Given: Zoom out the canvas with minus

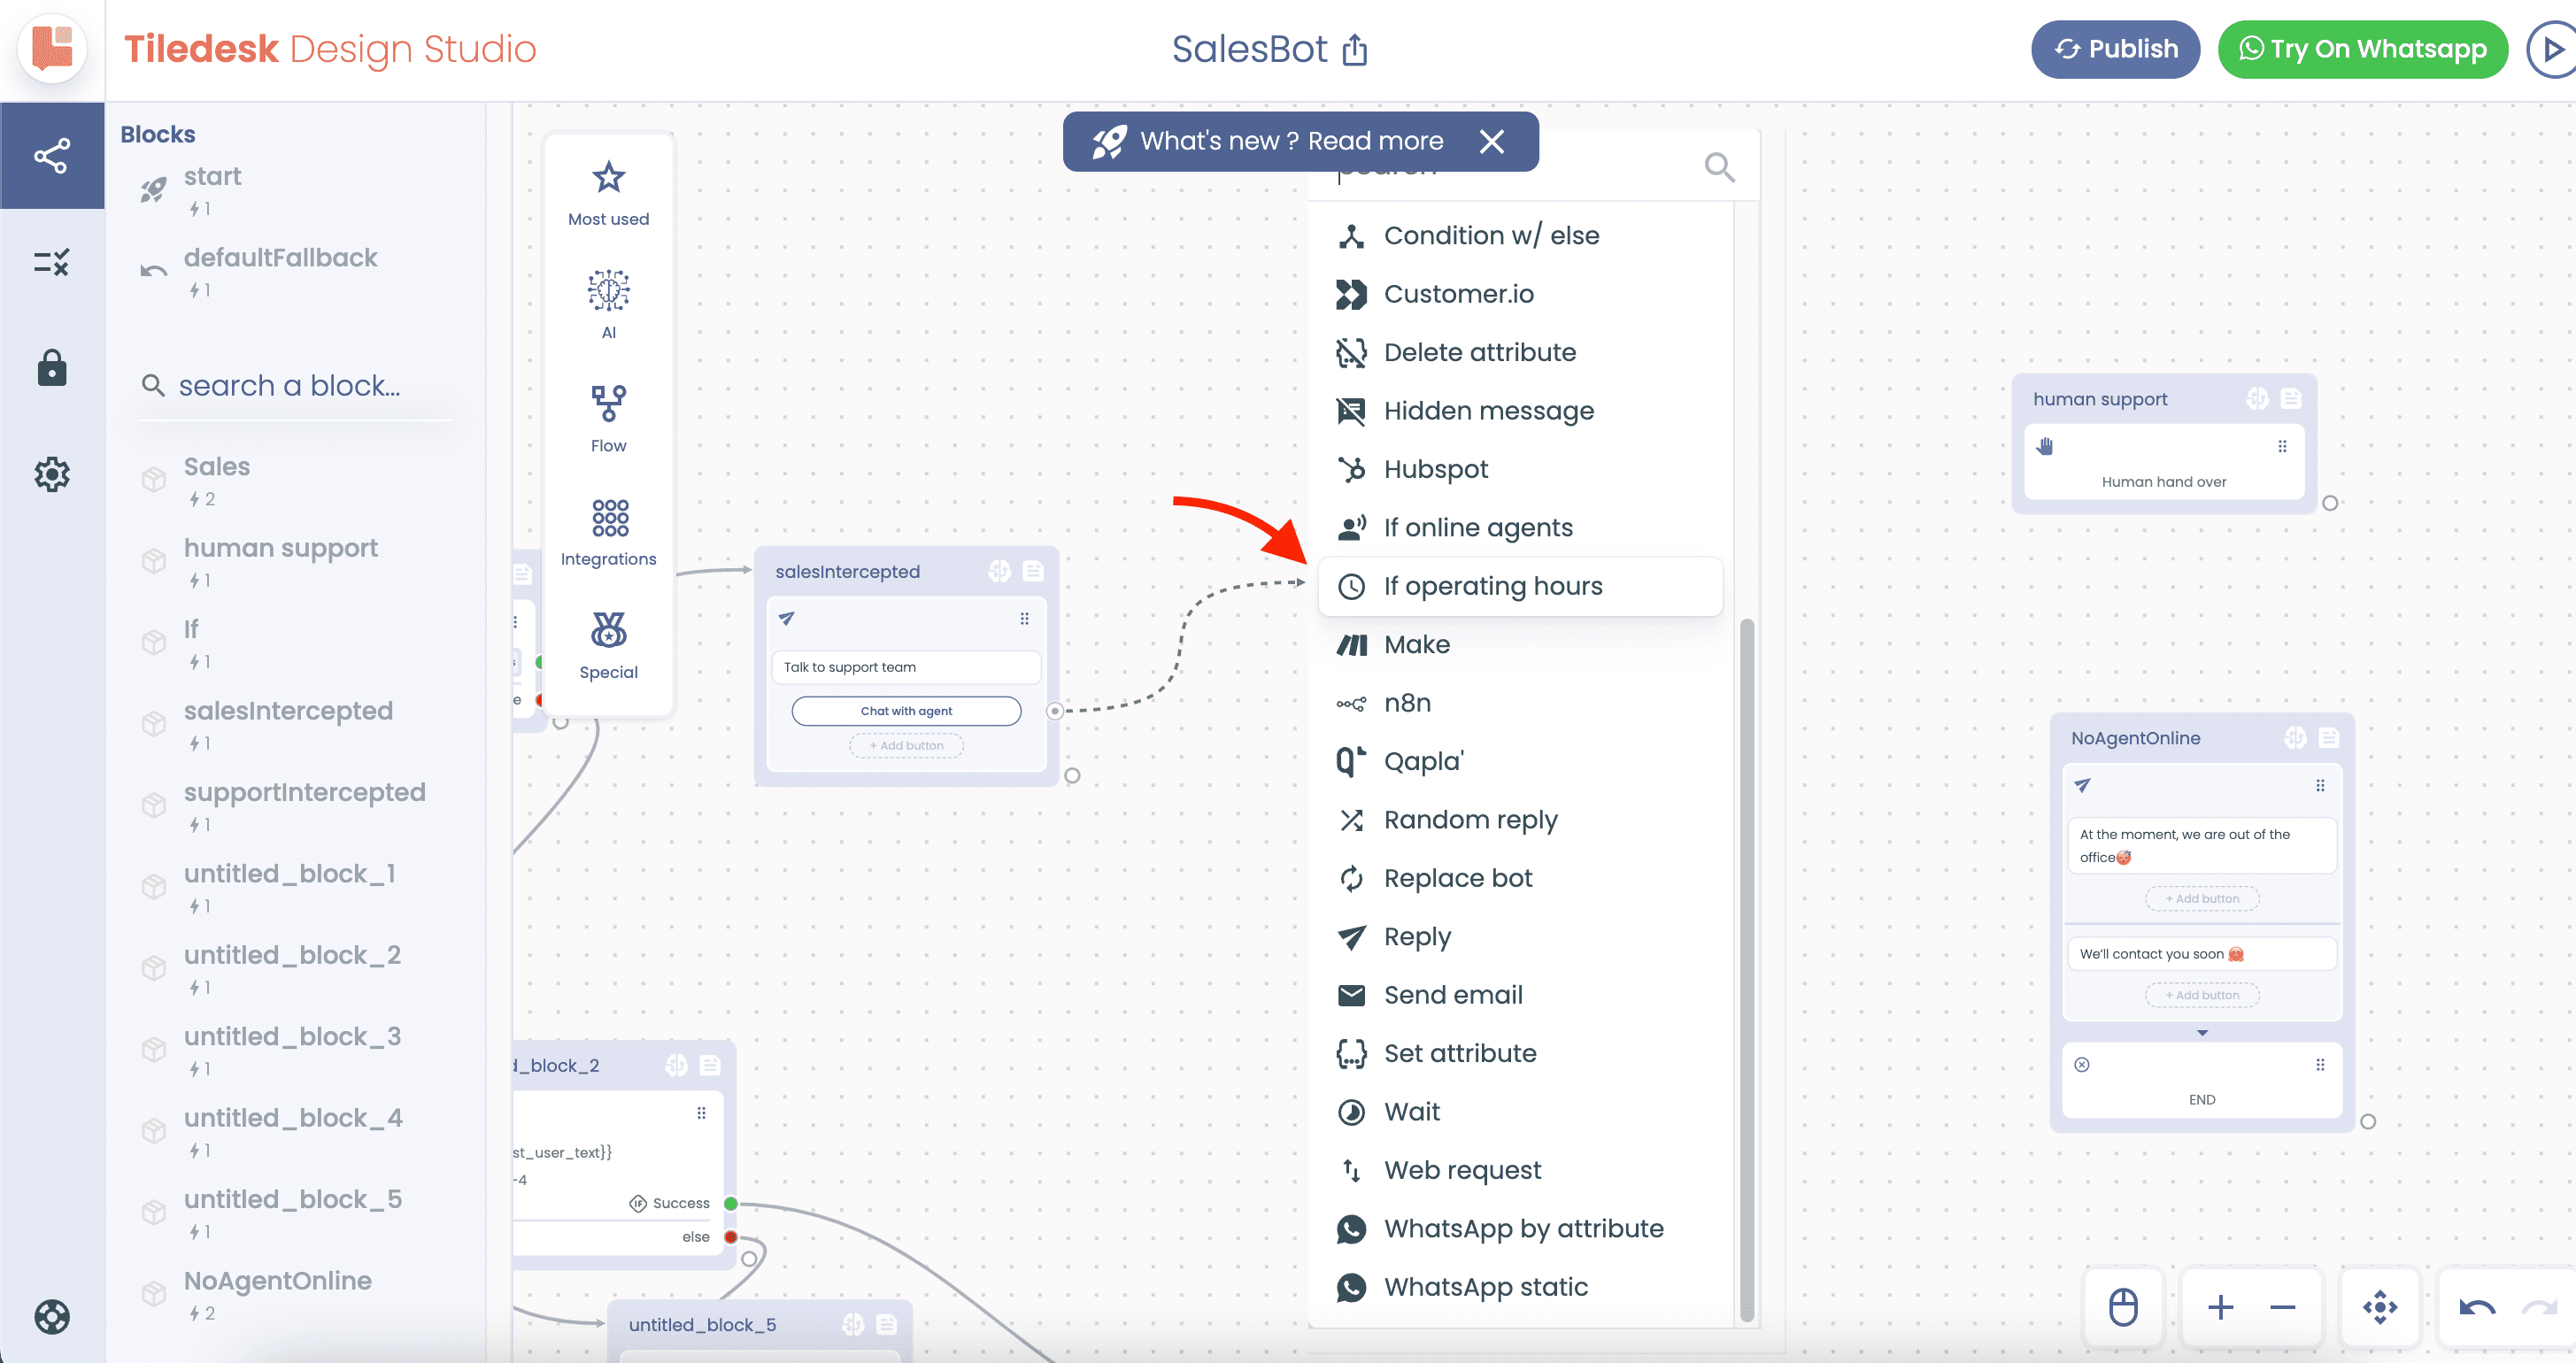Looking at the screenshot, I should tap(2283, 1307).
